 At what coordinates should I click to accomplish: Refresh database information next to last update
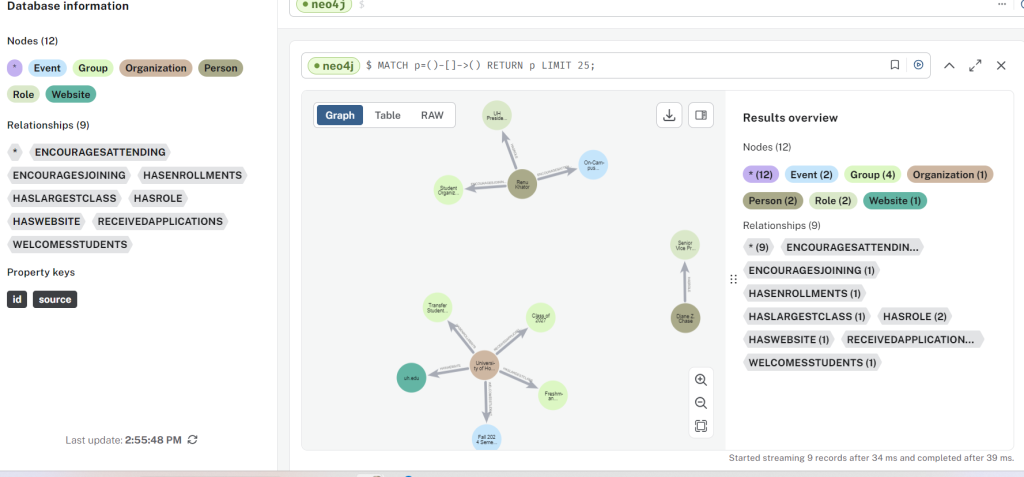click(192, 440)
